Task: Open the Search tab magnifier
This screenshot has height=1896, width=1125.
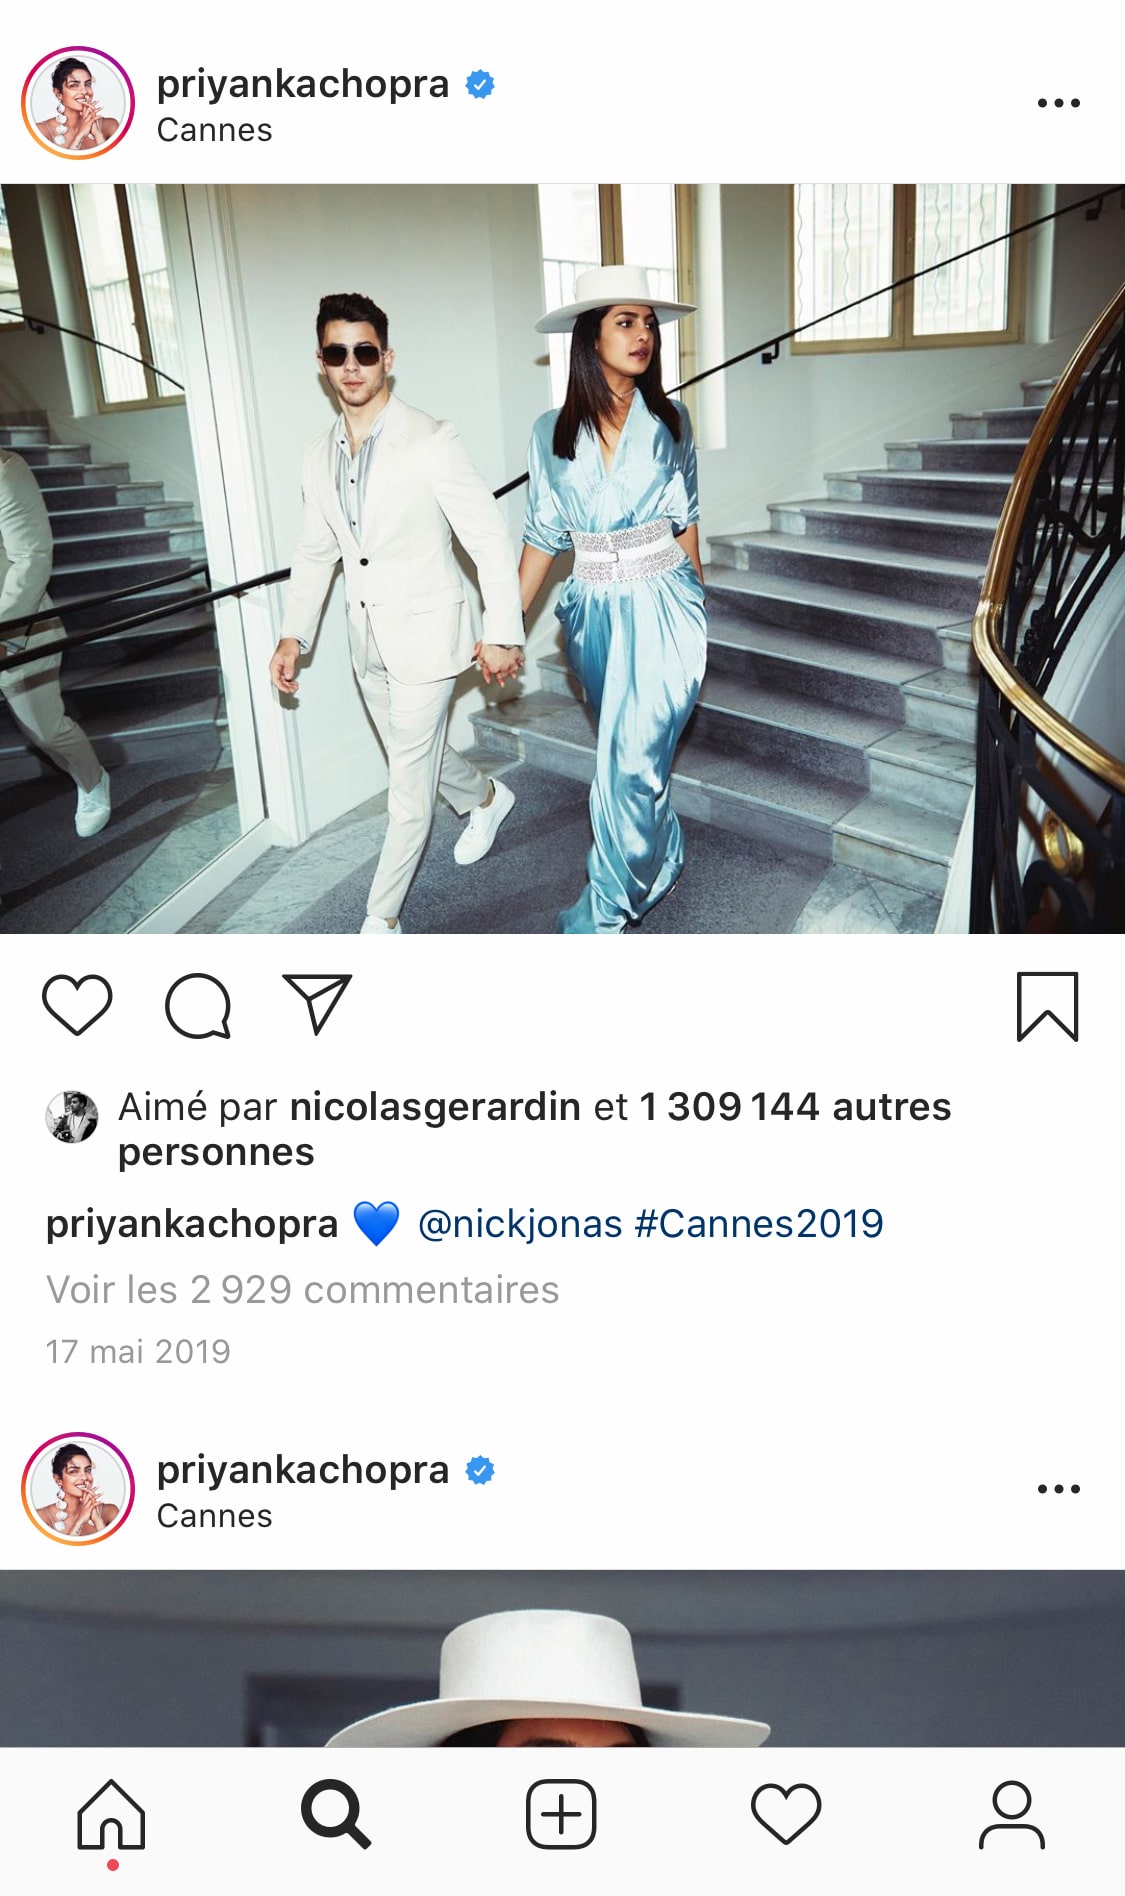Action: point(336,1814)
